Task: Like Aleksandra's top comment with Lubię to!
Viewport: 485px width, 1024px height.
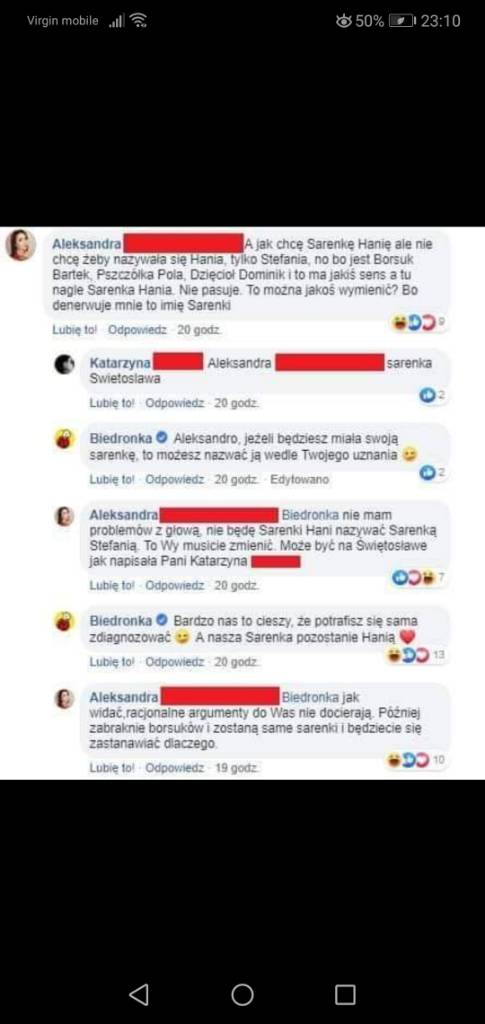Action: pos(74,330)
